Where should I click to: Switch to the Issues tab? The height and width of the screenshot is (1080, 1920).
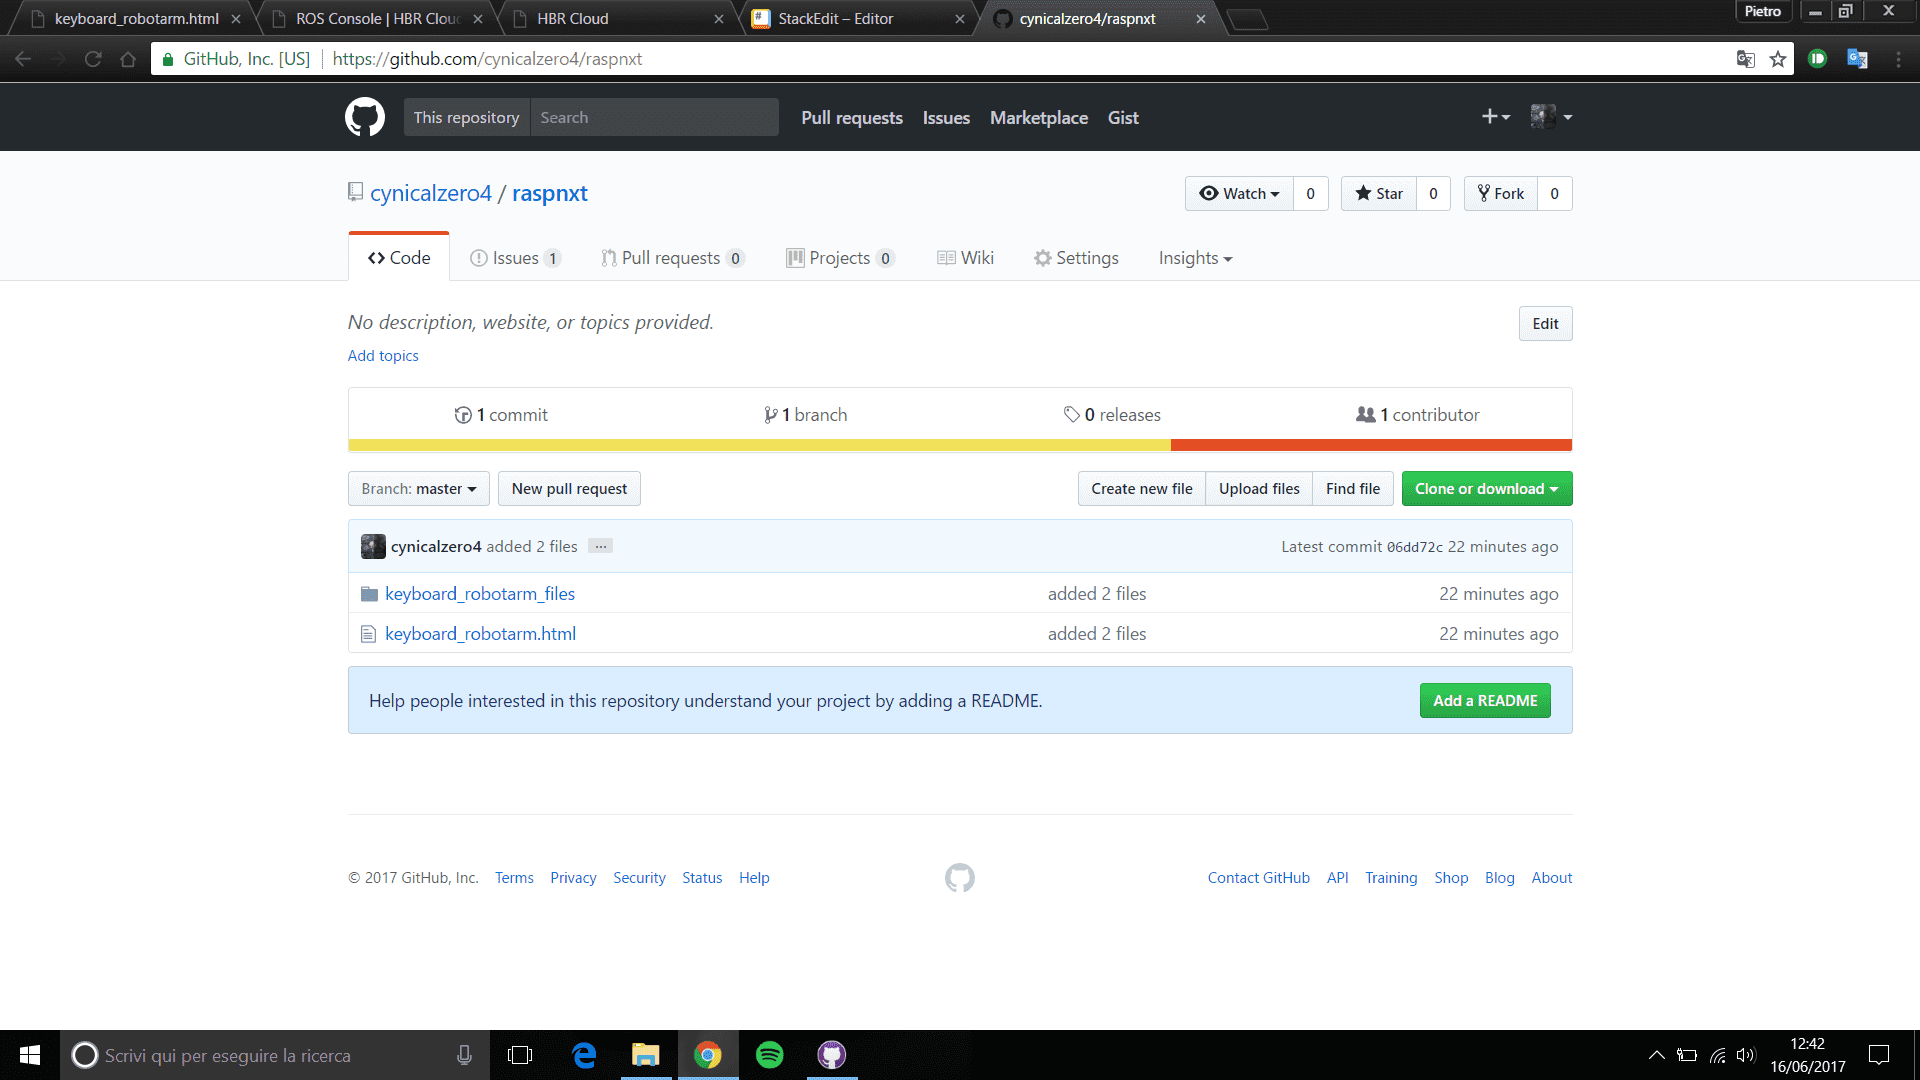pos(515,258)
